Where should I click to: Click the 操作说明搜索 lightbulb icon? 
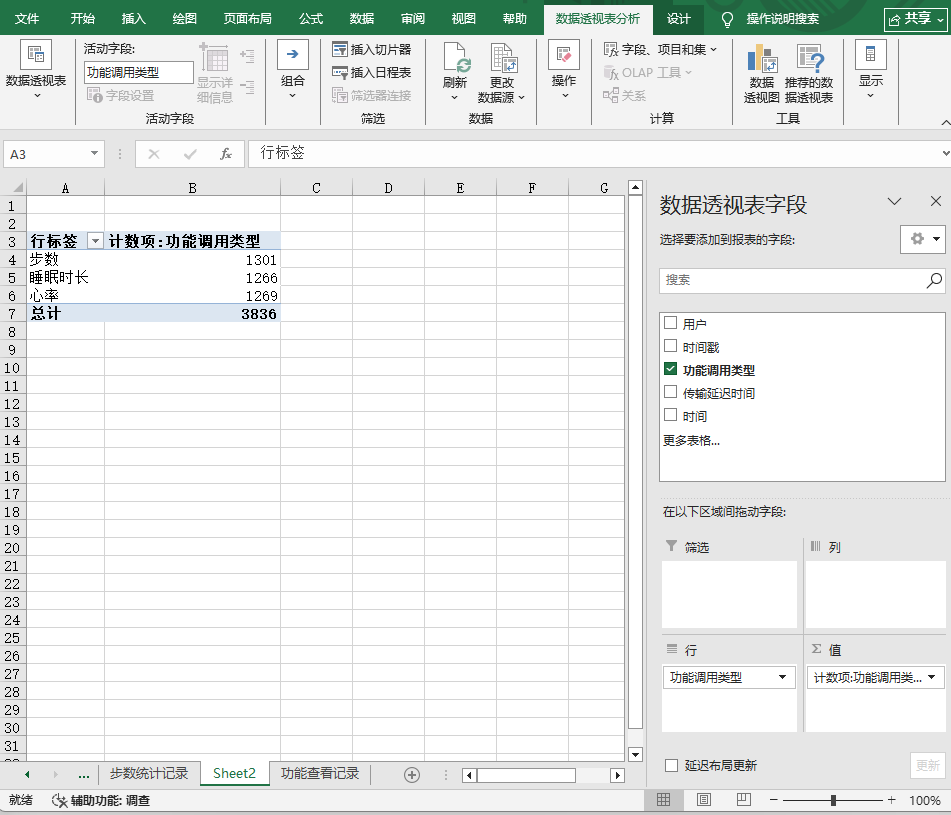[727, 20]
